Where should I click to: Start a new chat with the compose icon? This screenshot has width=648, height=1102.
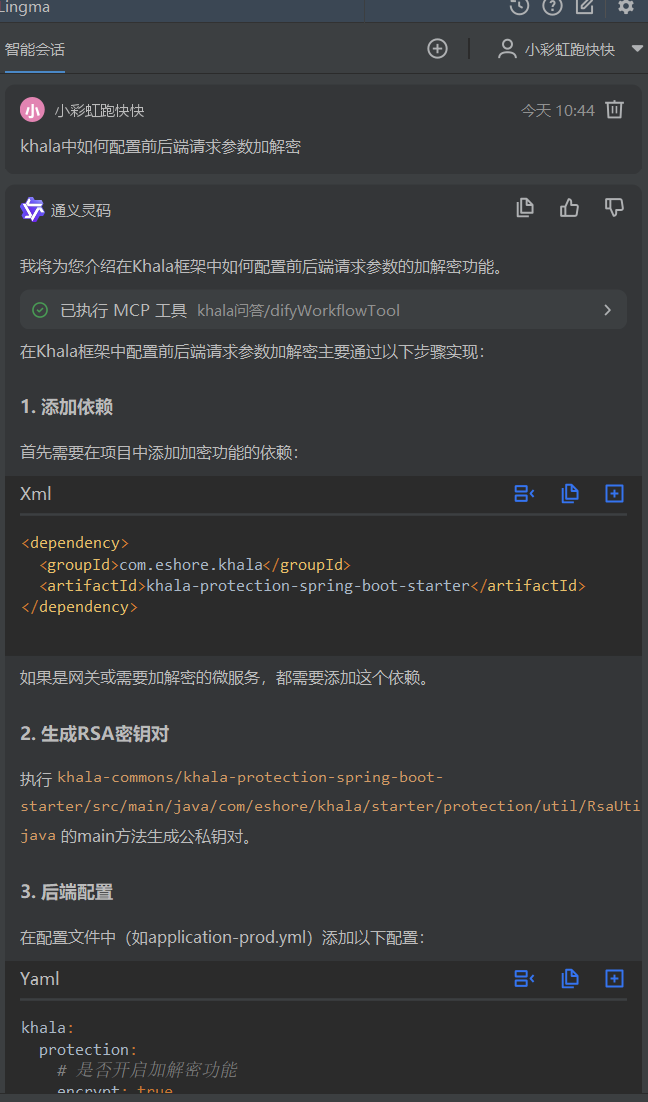click(584, 8)
